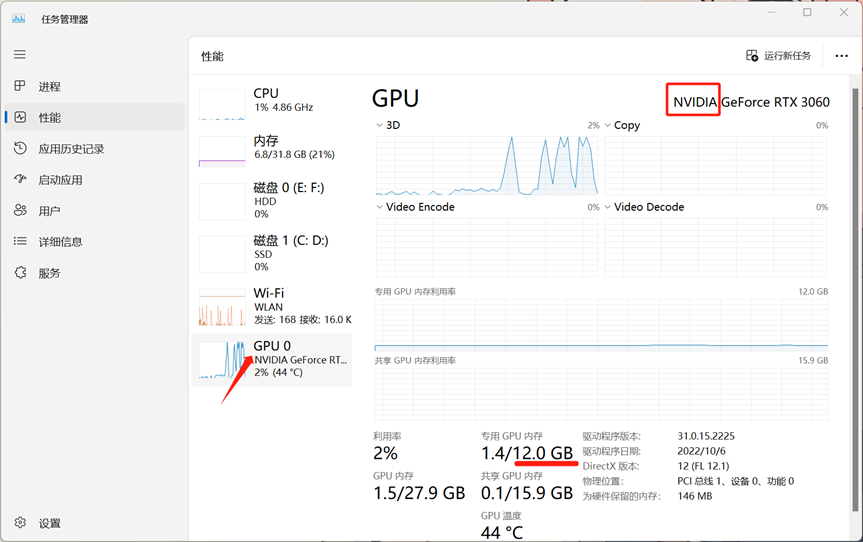Open the 用户 tab

(95, 211)
